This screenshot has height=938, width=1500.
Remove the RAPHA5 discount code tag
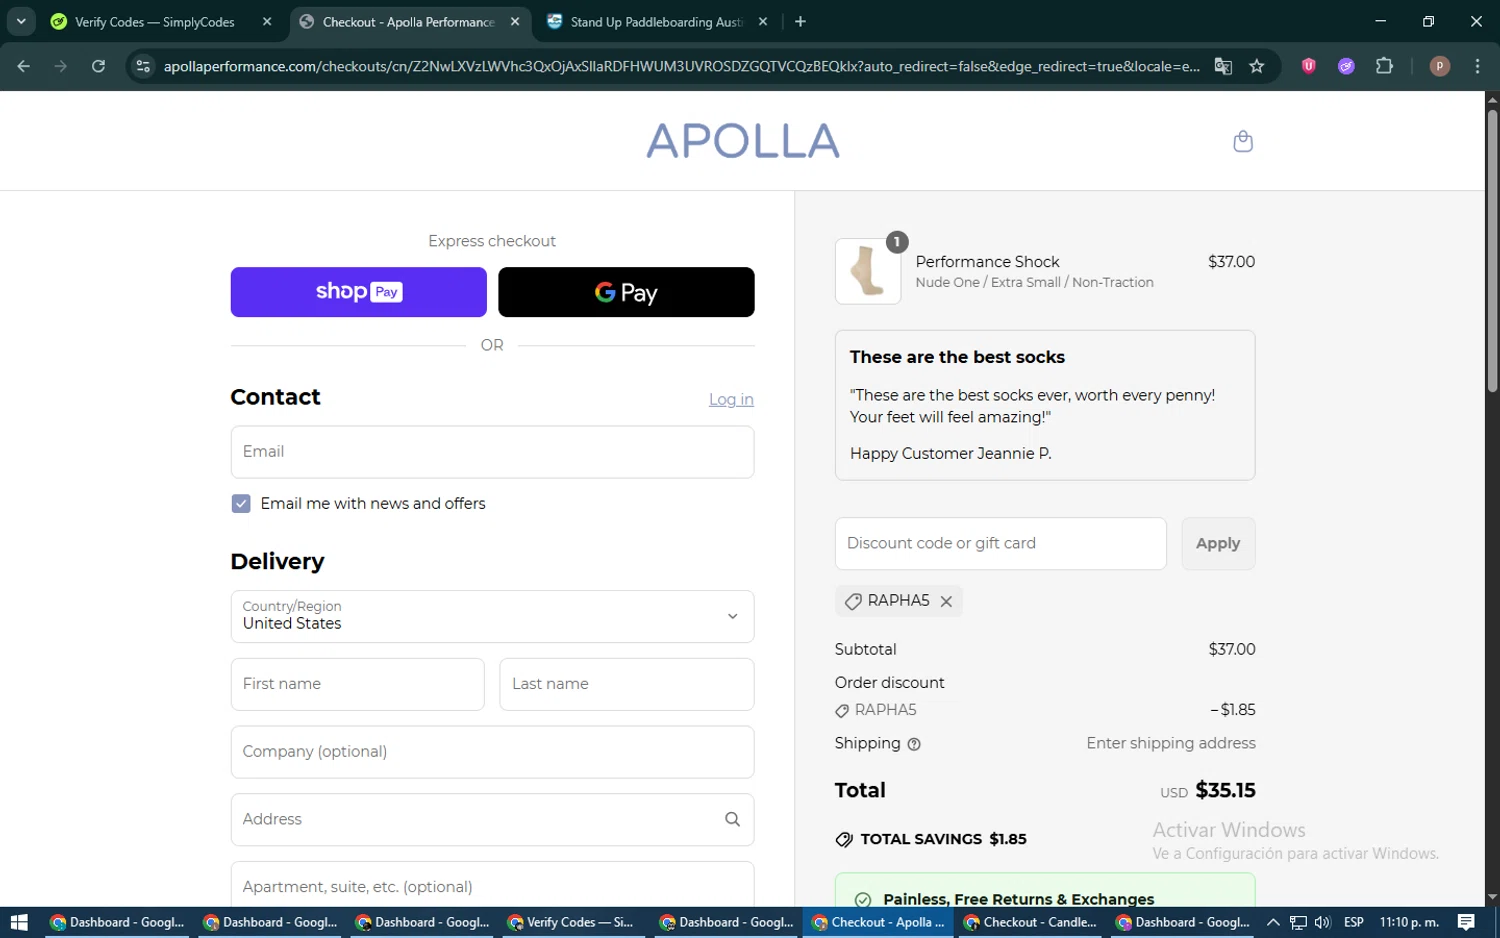[x=946, y=601]
